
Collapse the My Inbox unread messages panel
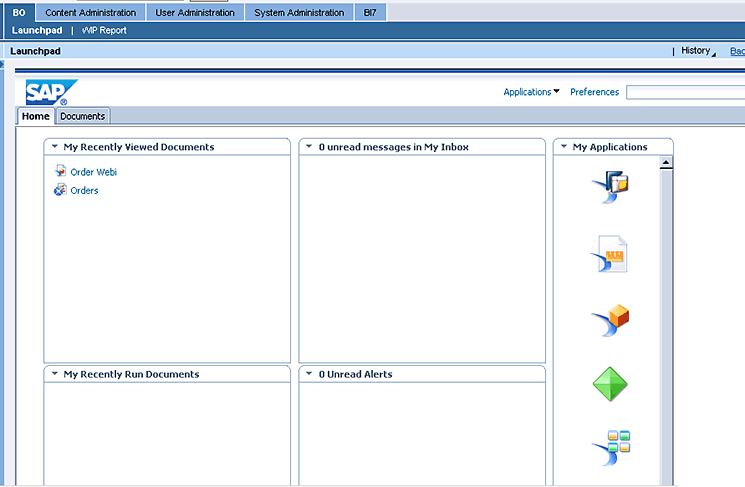(309, 147)
